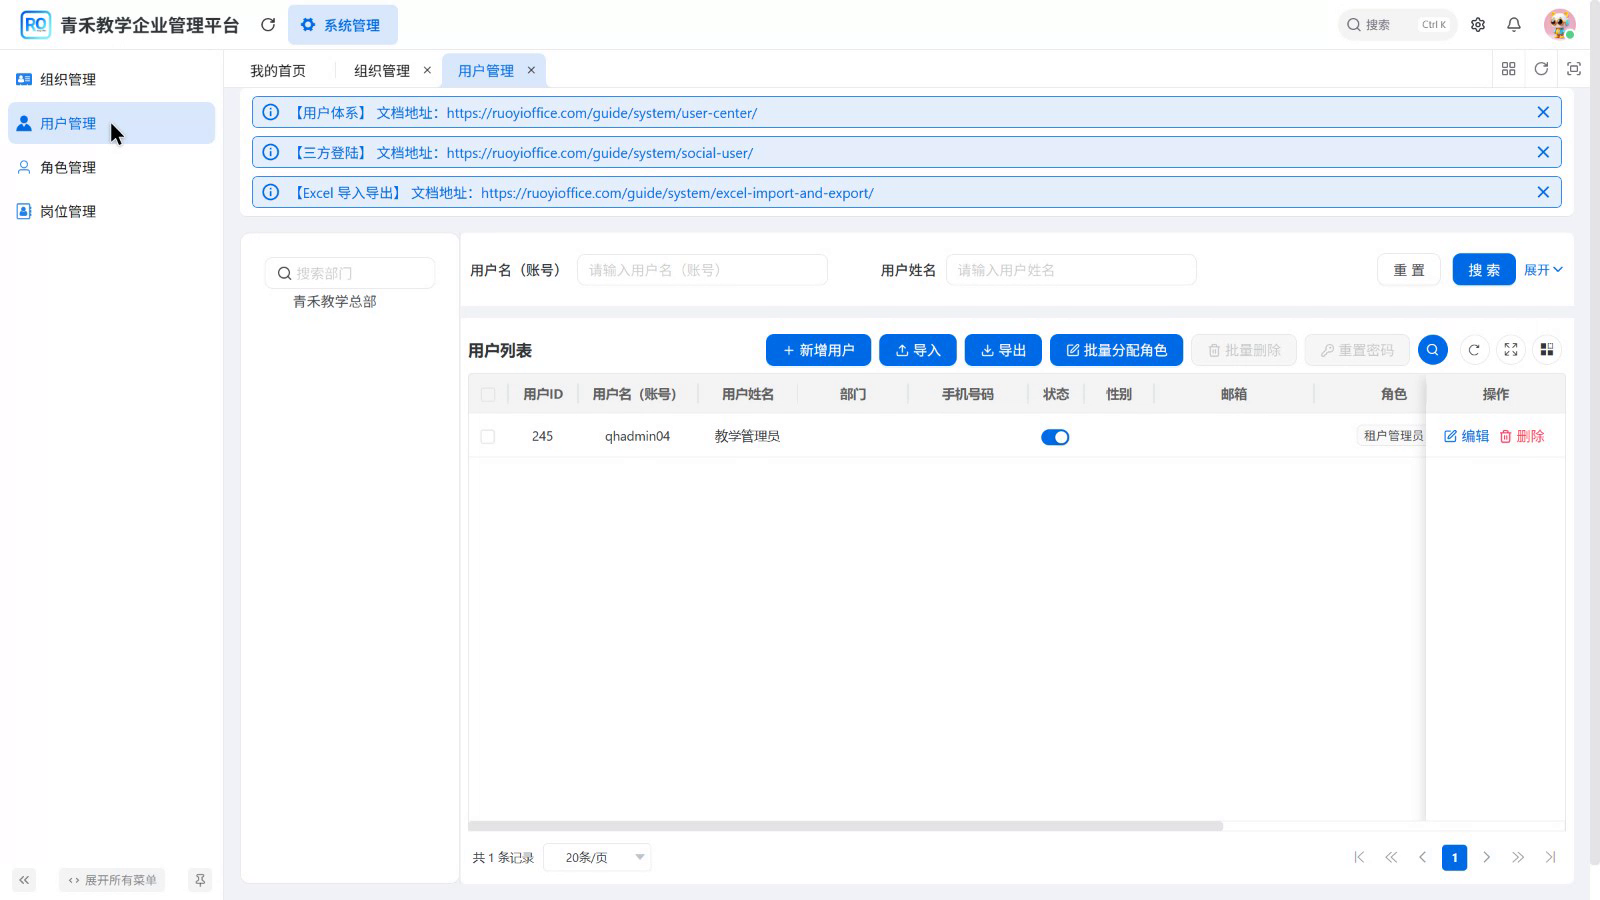Click the 导出 button
The width and height of the screenshot is (1600, 900).
click(1003, 350)
